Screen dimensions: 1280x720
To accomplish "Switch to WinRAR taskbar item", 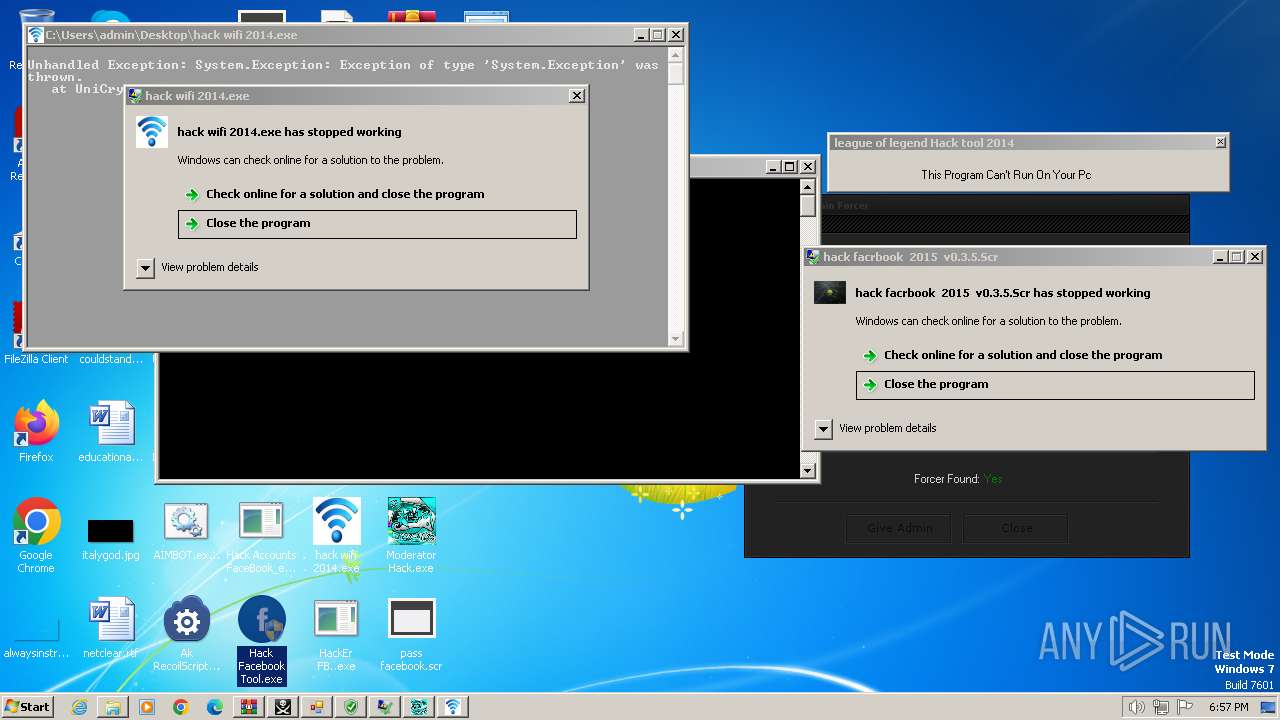I will (249, 707).
